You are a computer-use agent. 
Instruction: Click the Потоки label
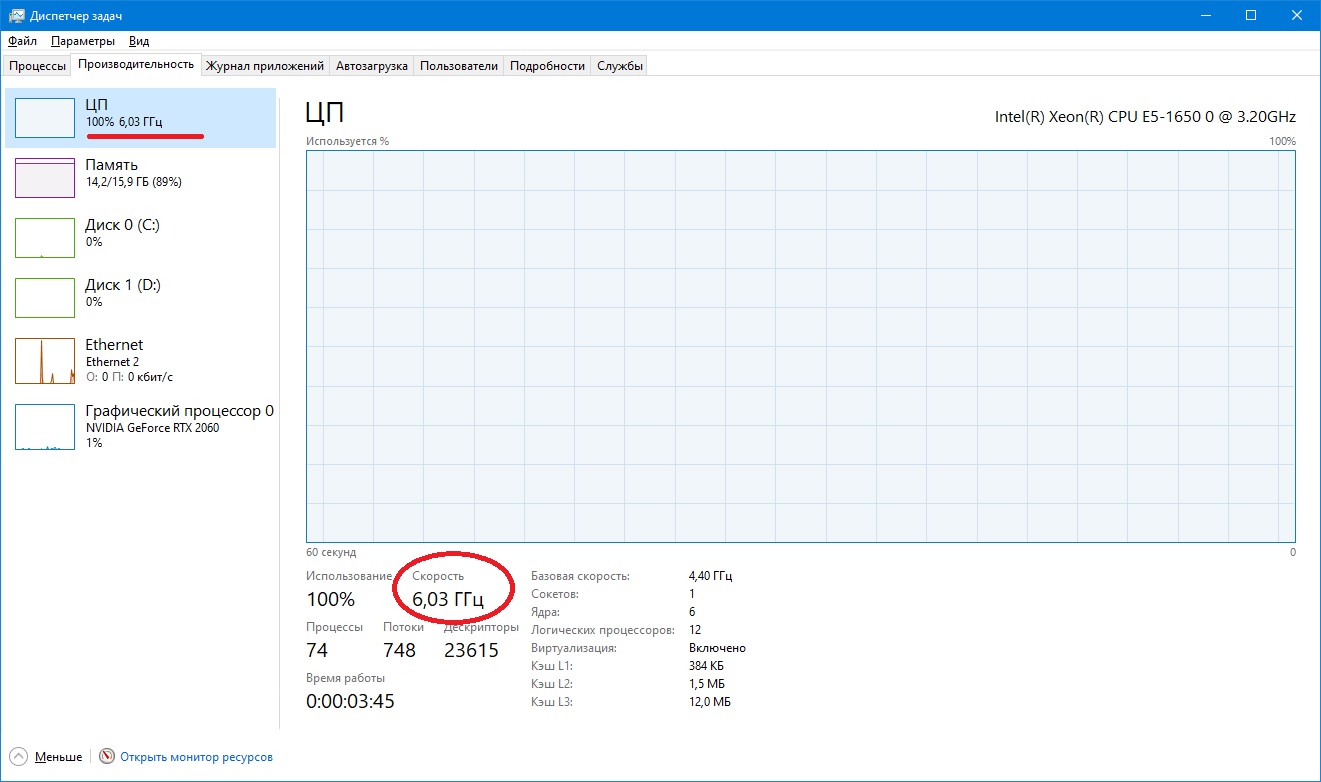click(403, 627)
